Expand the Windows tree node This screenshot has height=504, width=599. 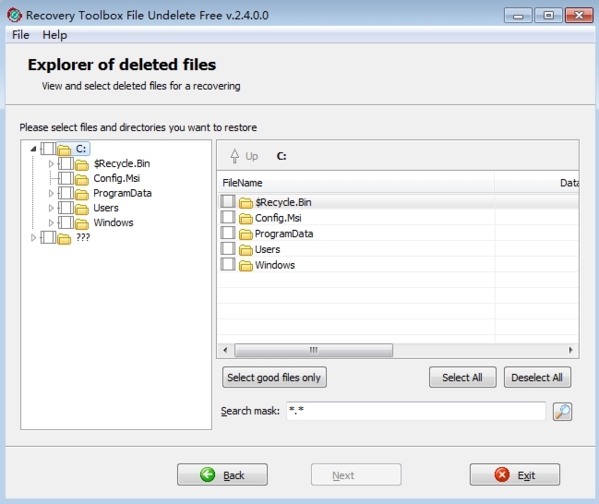tap(51, 222)
